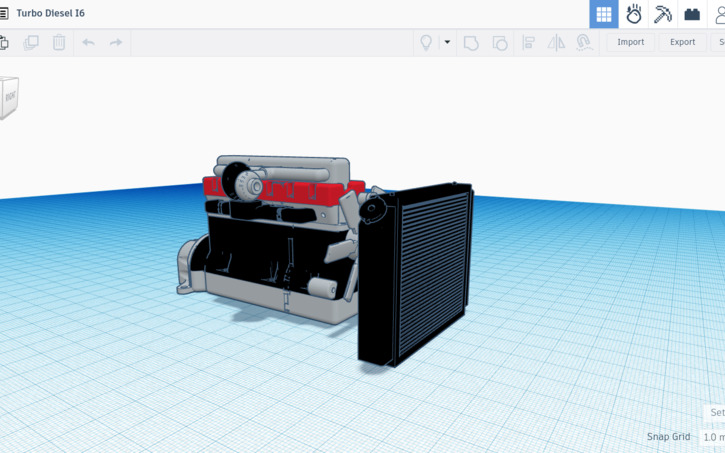Toggle show all with the lightbulb icon

tap(426, 43)
